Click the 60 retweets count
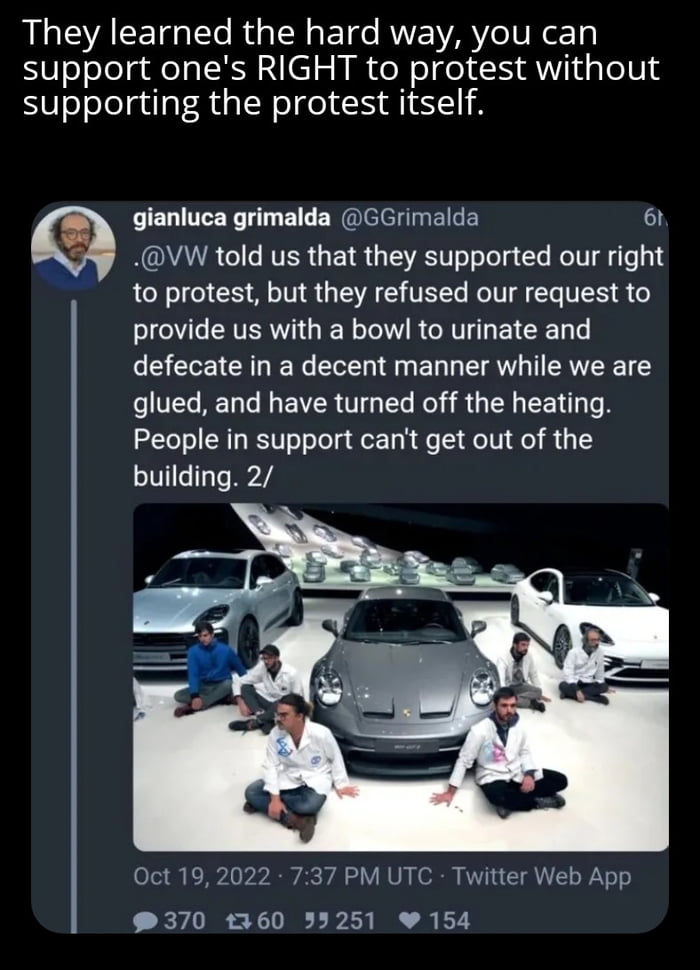Image resolution: width=700 pixels, height=970 pixels. coord(271,920)
